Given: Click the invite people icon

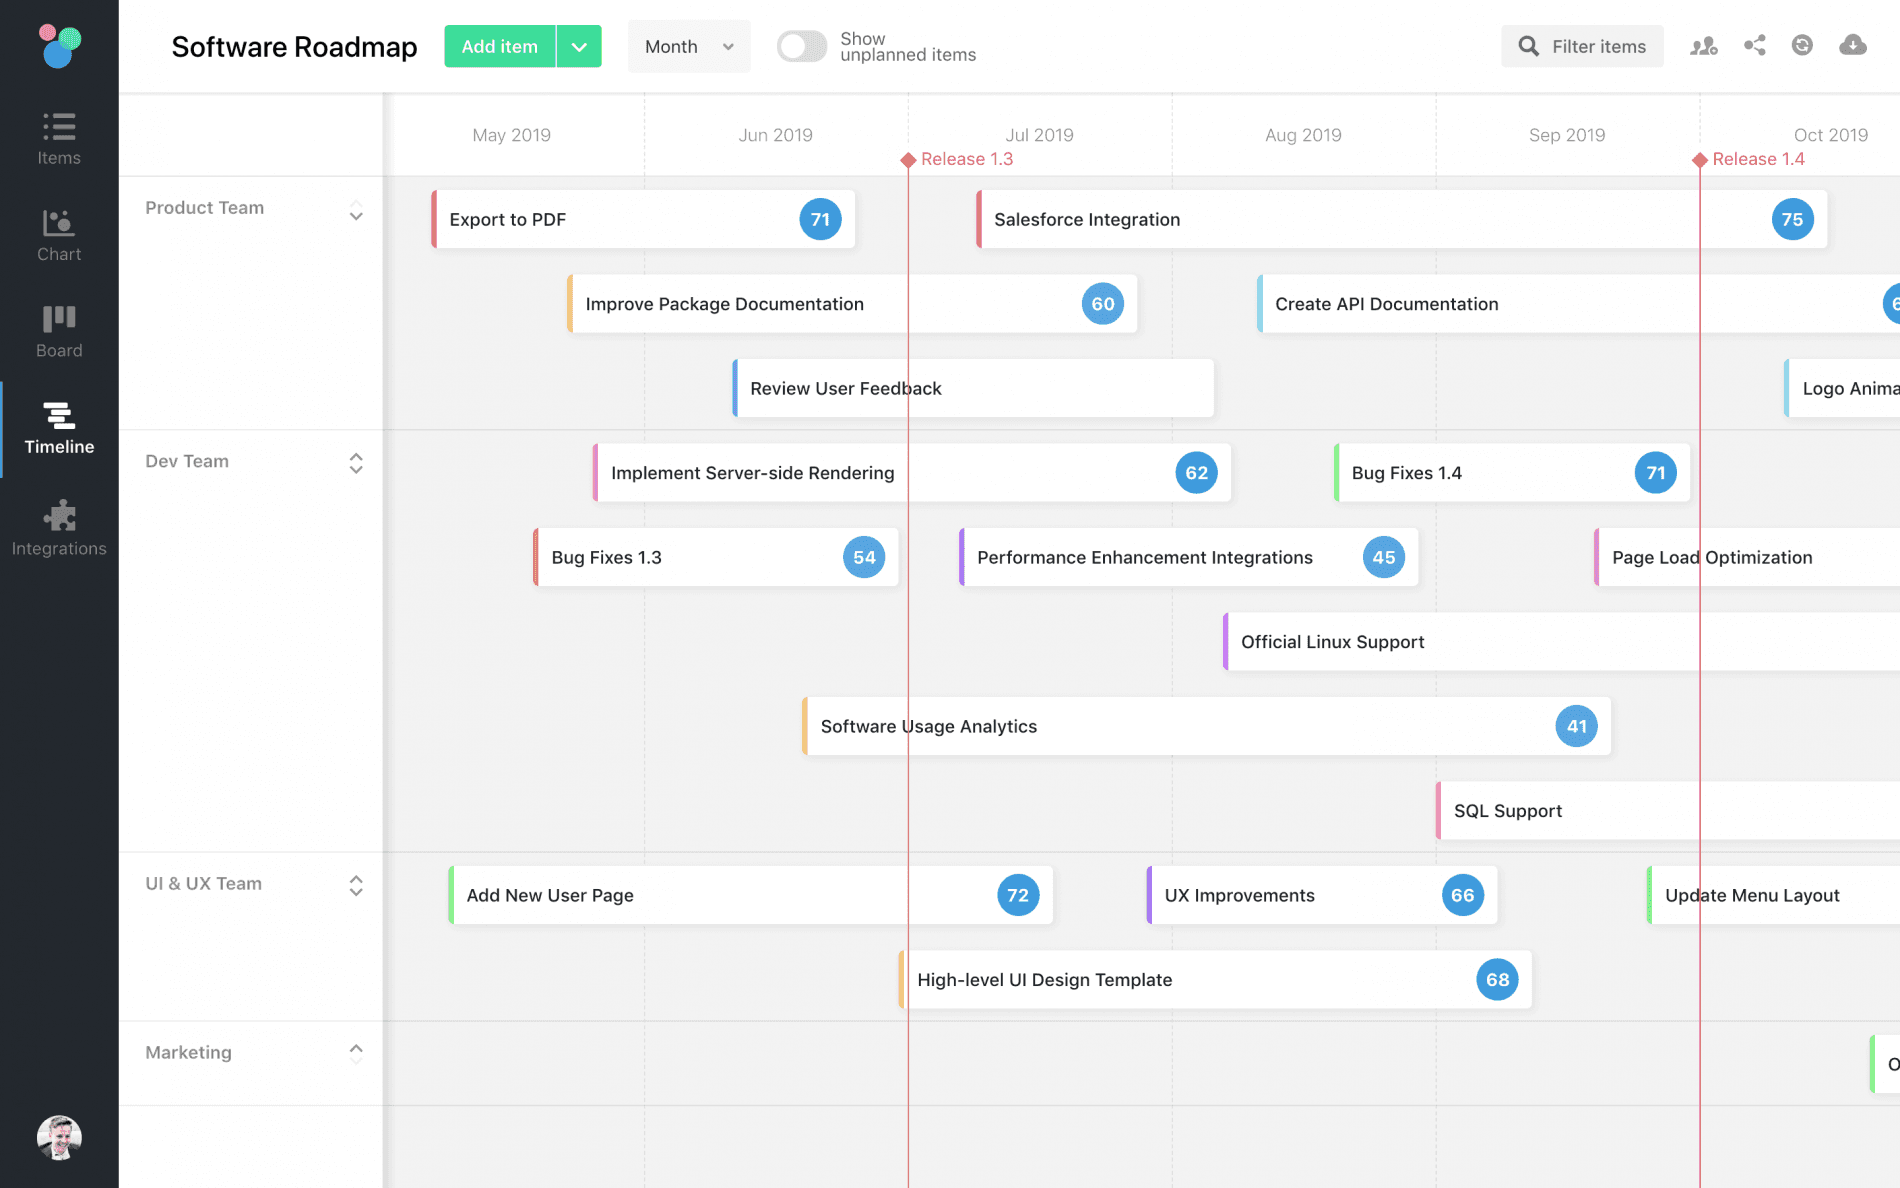Looking at the screenshot, I should click(x=1703, y=46).
